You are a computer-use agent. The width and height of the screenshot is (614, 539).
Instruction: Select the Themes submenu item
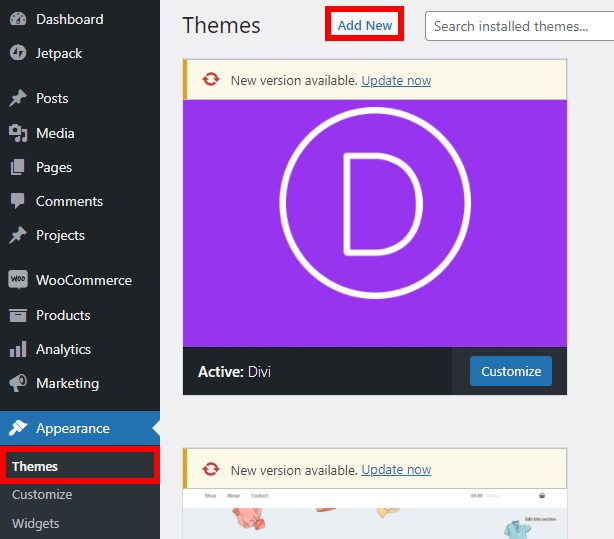(x=80, y=466)
